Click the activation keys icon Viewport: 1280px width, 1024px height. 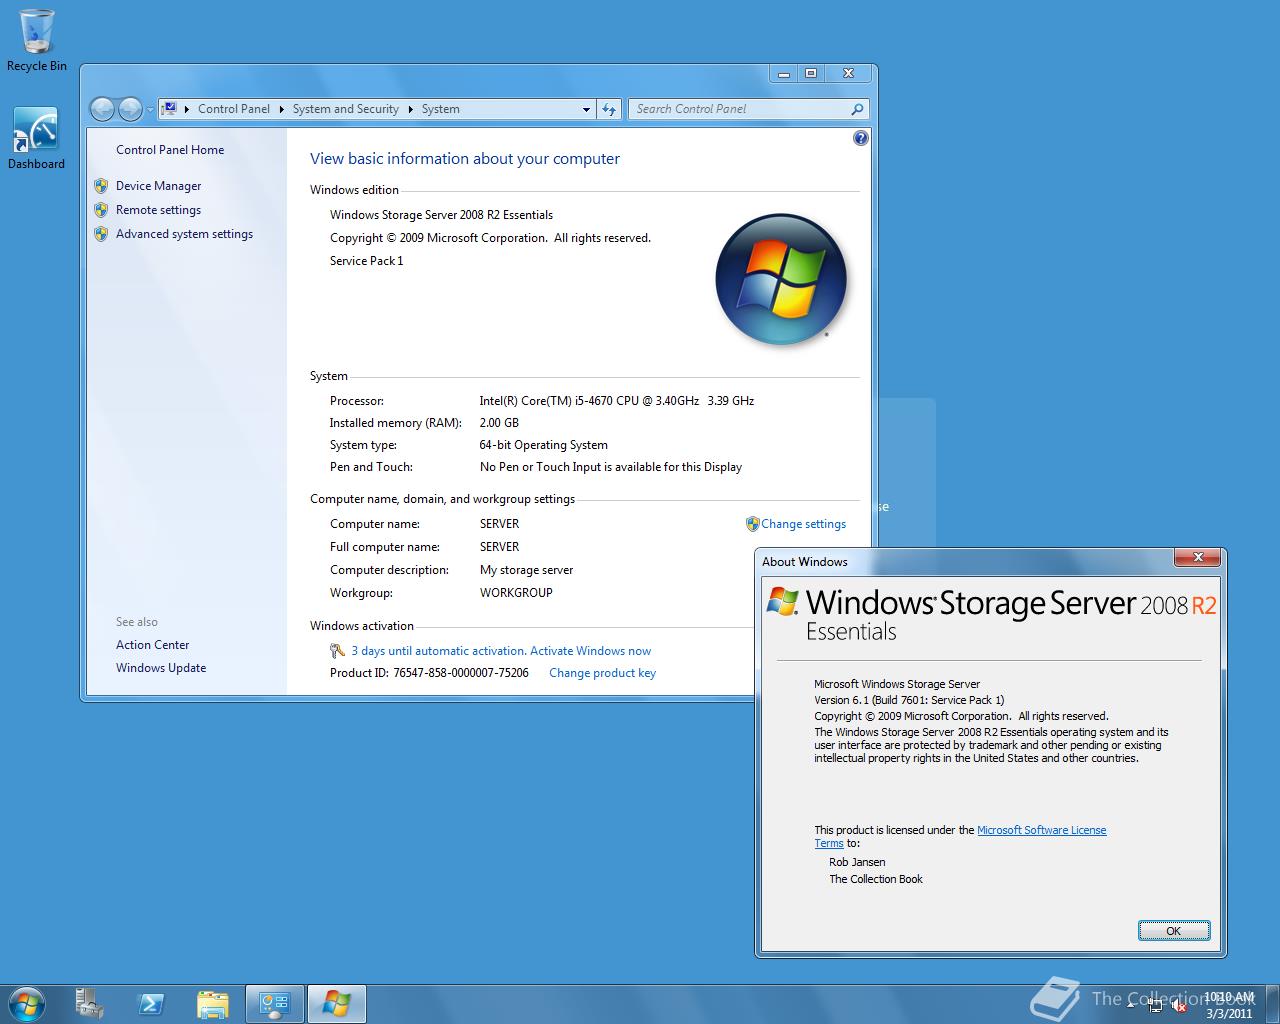(337, 651)
